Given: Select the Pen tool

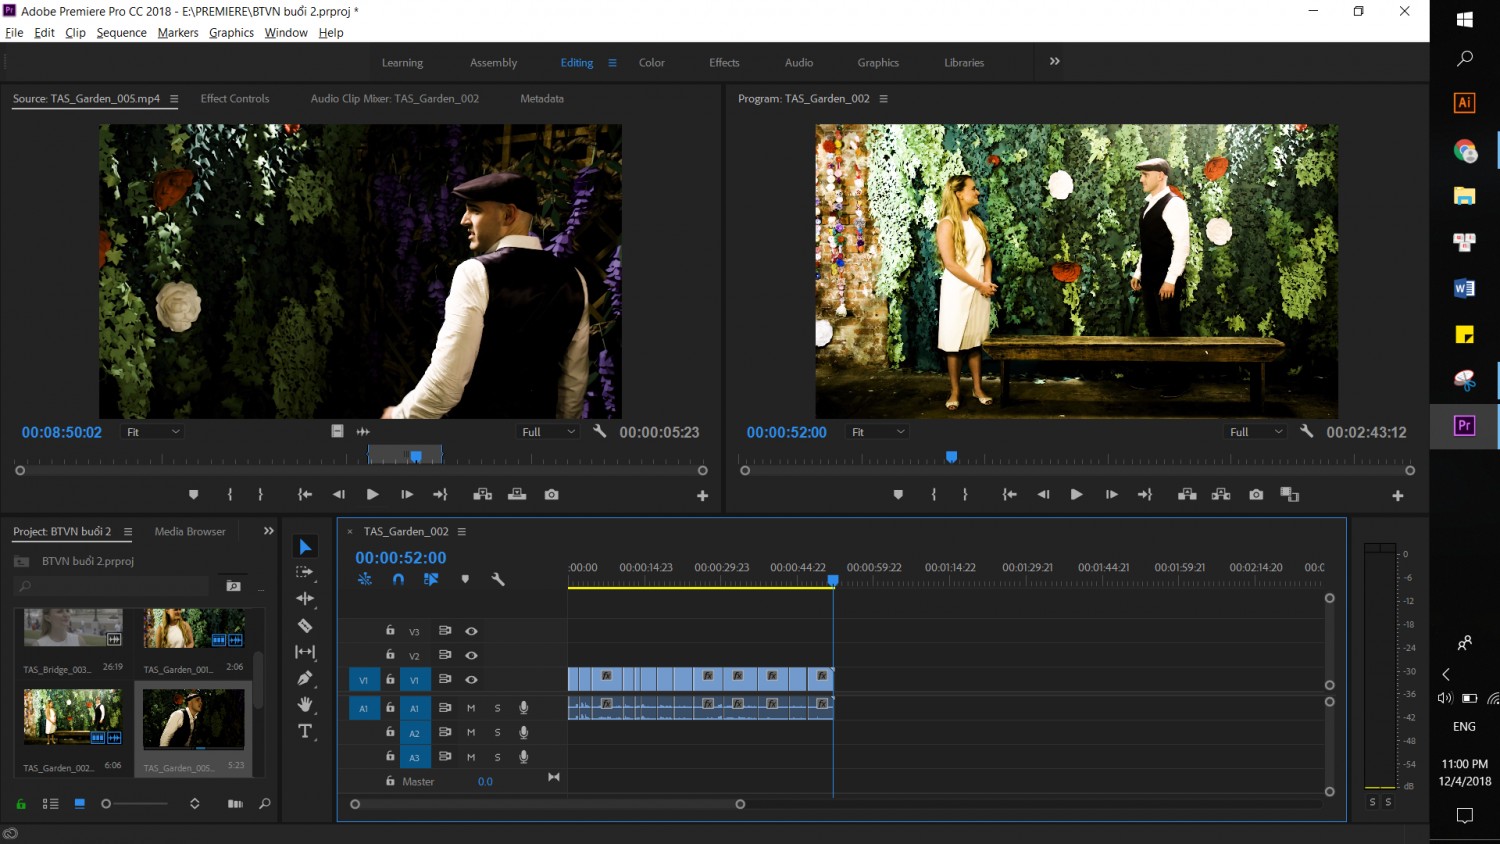Looking at the screenshot, I should [x=305, y=678].
